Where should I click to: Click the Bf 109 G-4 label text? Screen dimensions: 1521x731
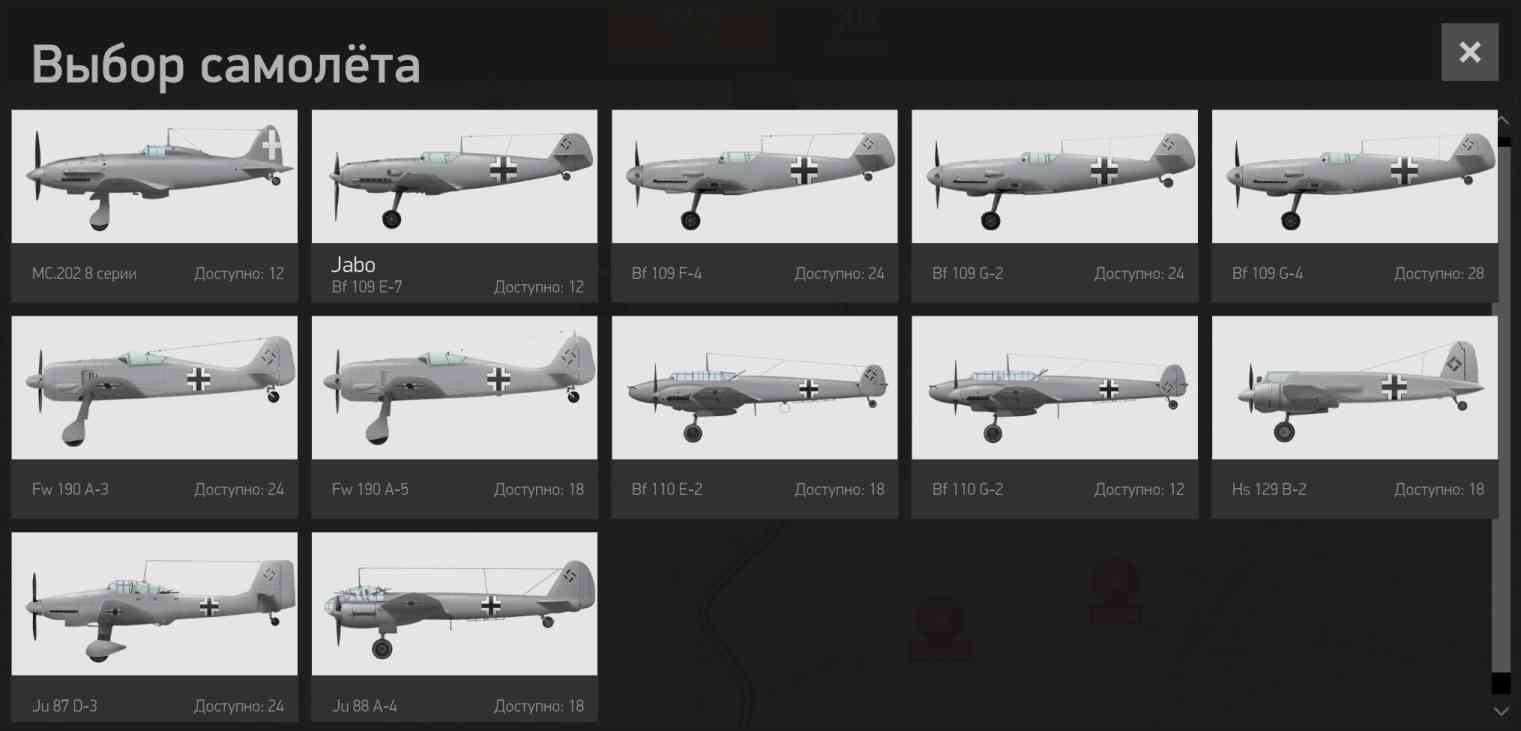click(1267, 273)
